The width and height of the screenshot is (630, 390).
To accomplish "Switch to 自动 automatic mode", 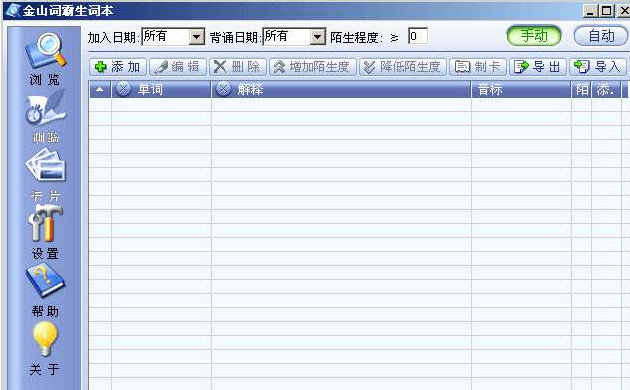I will tap(601, 36).
